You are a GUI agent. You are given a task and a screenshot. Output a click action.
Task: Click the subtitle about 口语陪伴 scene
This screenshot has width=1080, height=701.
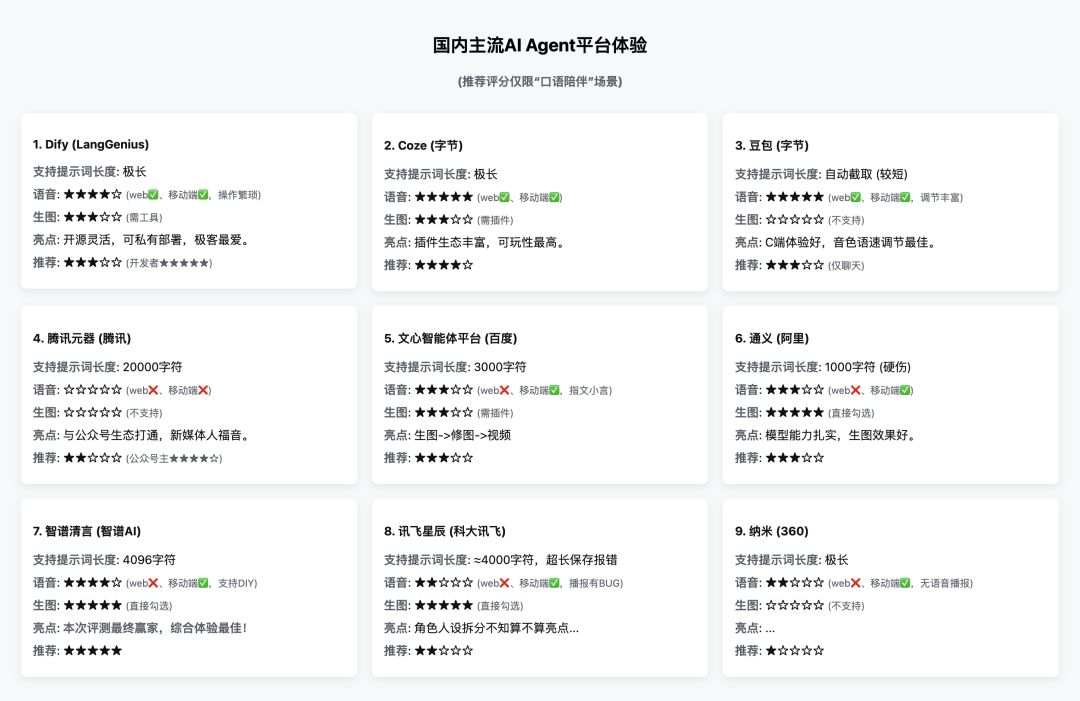click(539, 81)
